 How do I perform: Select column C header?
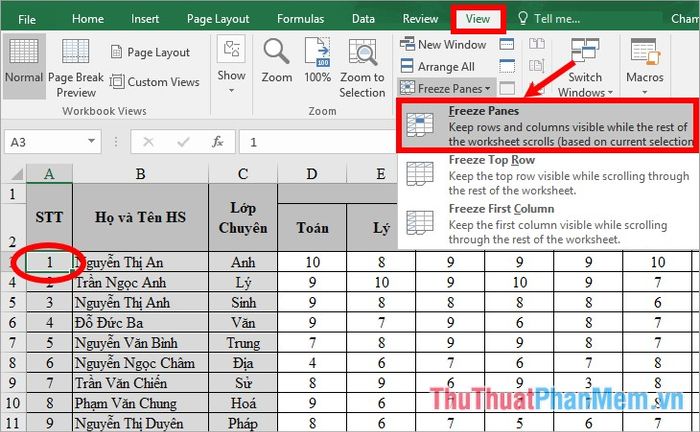[243, 174]
